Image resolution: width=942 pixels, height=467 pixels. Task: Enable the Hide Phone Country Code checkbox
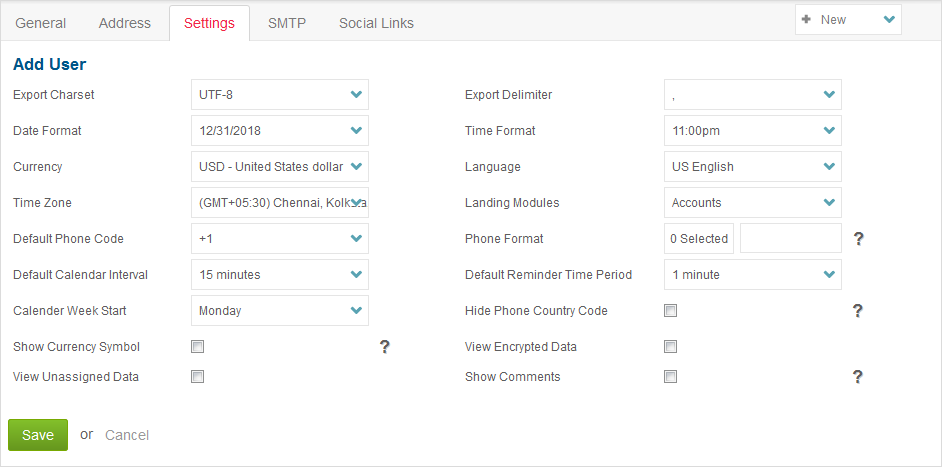point(670,311)
